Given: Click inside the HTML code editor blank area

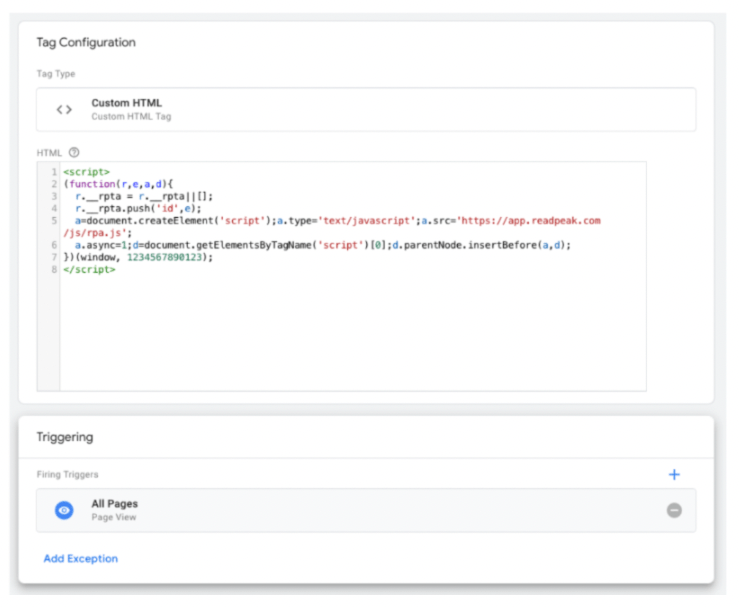Looking at the screenshot, I should (x=353, y=332).
